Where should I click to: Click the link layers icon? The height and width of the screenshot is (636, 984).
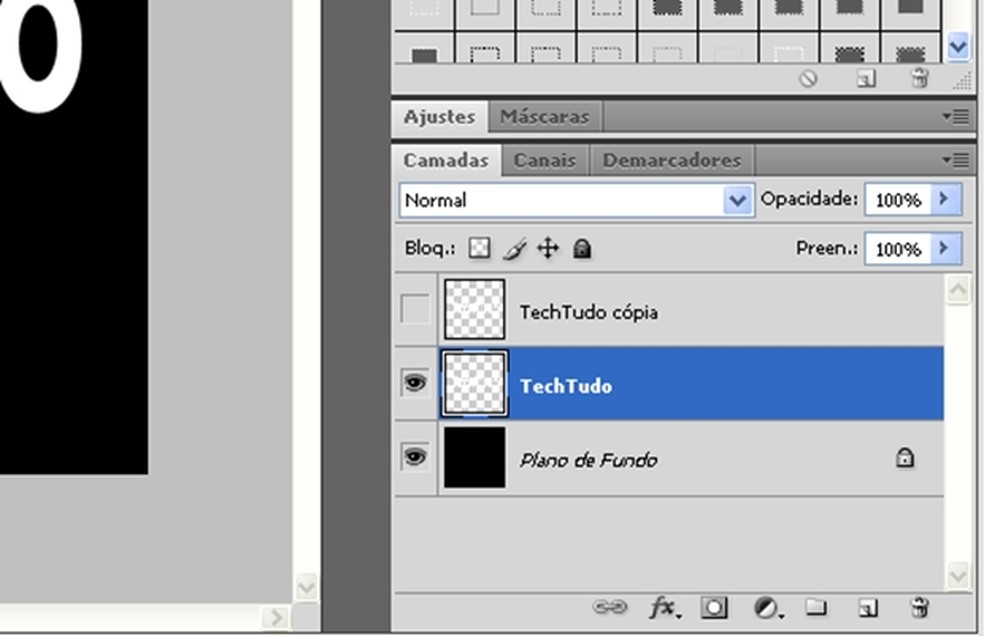point(610,608)
